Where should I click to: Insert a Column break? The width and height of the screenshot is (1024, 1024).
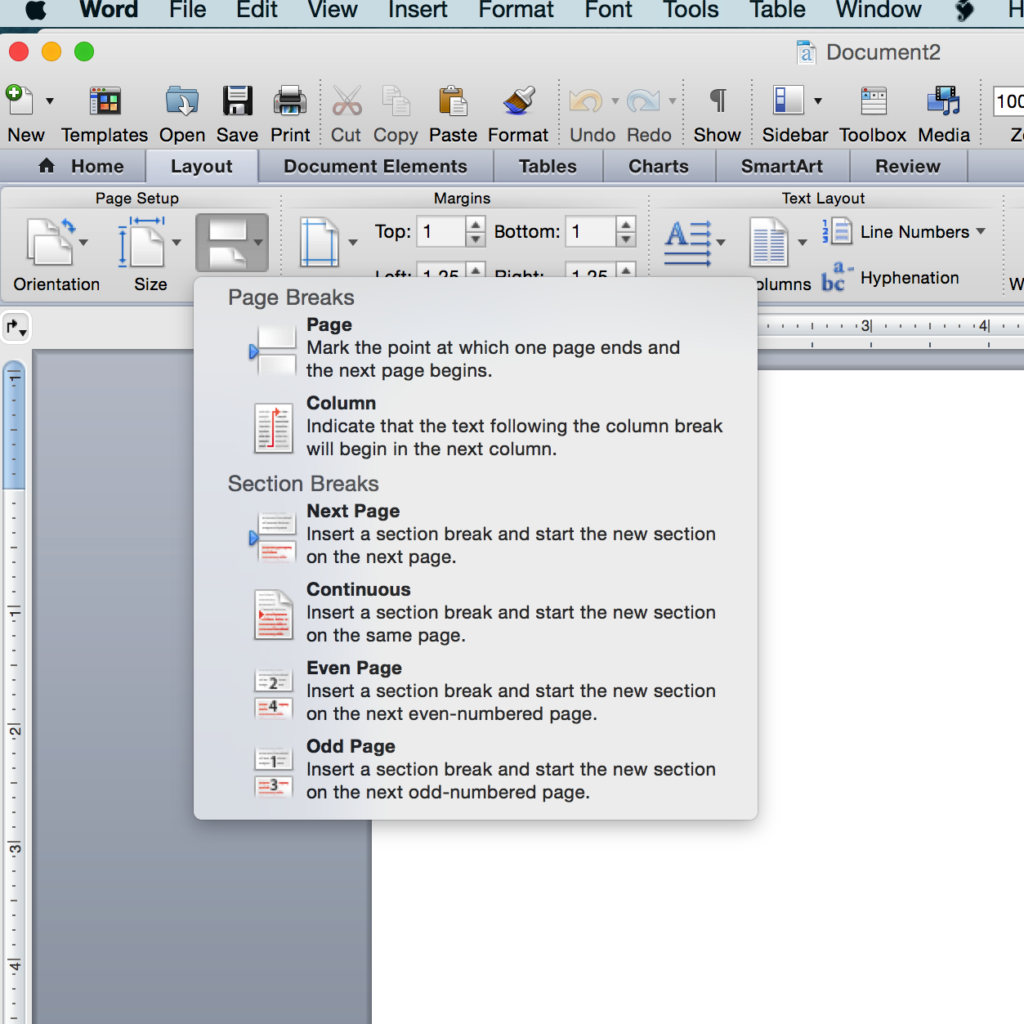tap(341, 404)
